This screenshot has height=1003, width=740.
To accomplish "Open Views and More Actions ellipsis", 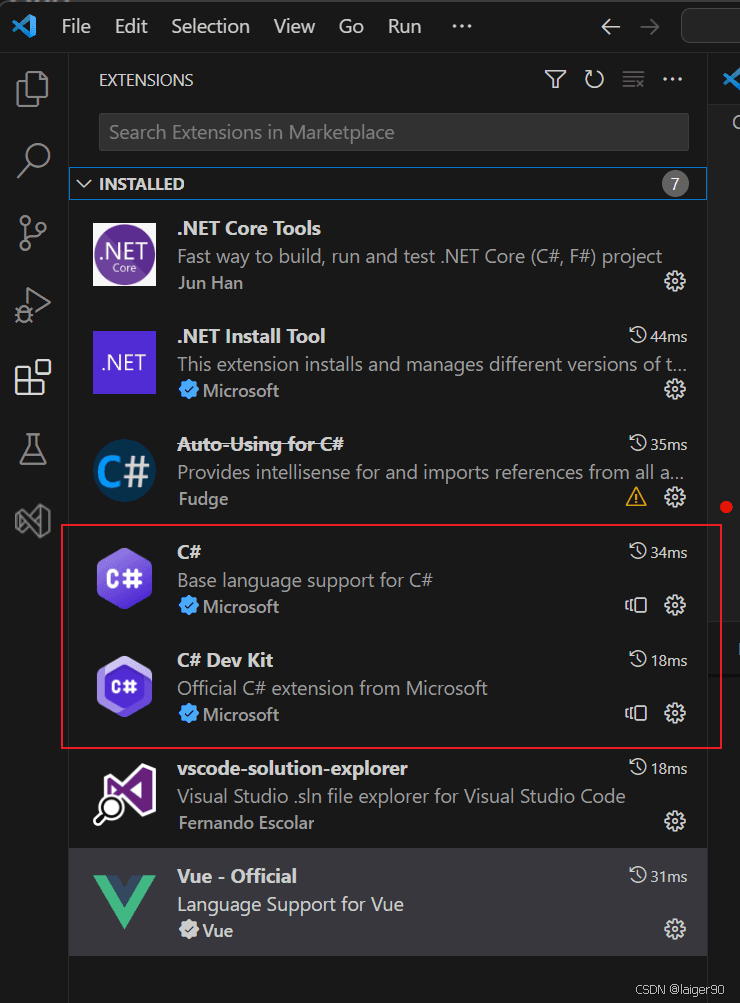I will click(x=673, y=80).
